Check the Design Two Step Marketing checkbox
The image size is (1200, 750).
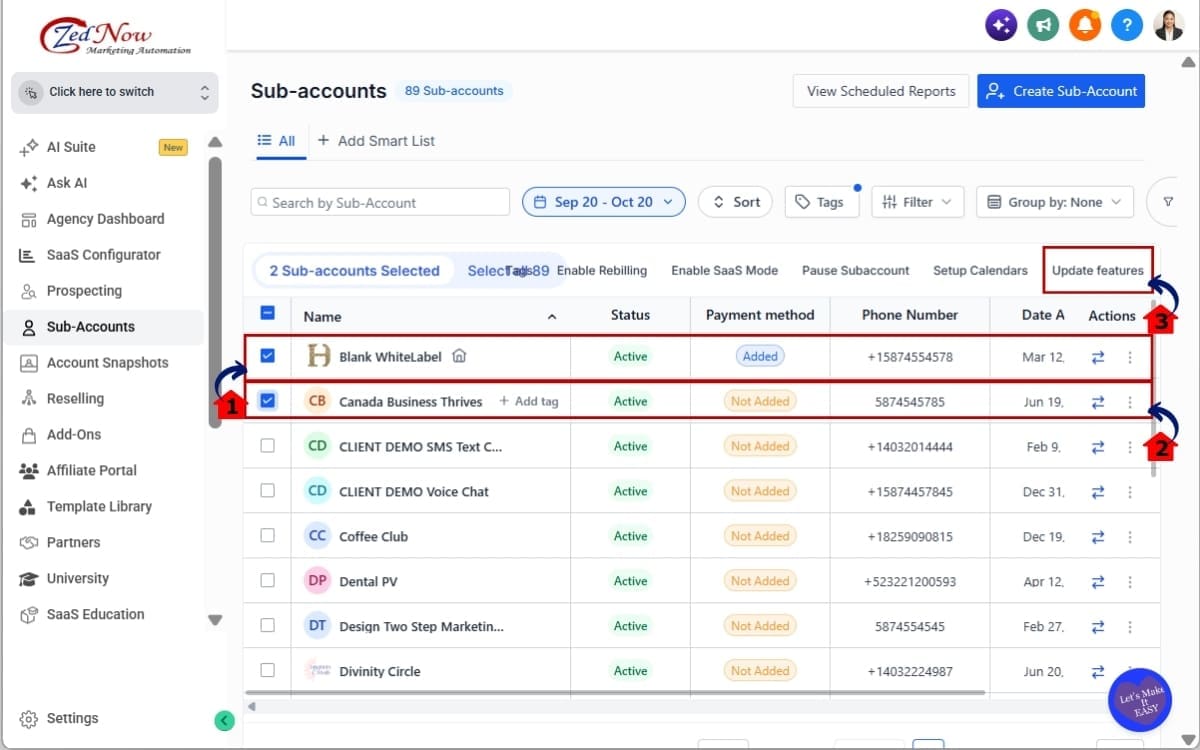(x=267, y=626)
